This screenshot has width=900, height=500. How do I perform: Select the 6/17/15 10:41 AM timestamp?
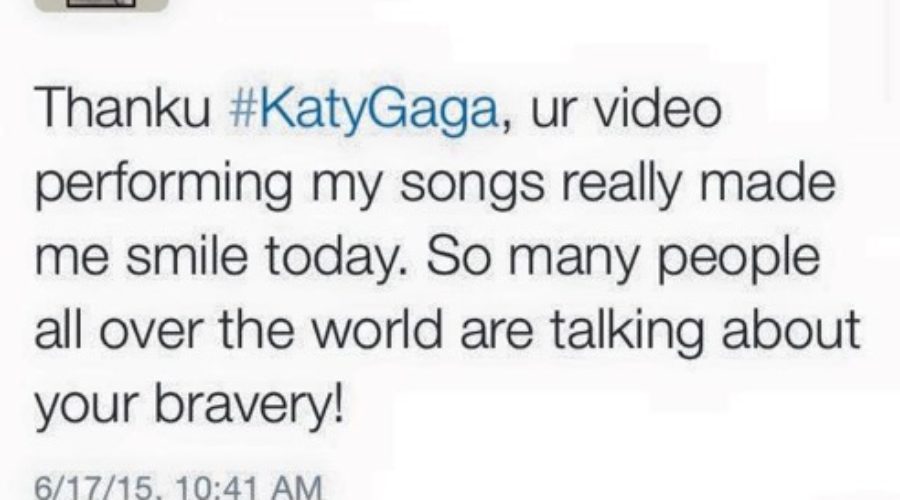click(x=179, y=489)
